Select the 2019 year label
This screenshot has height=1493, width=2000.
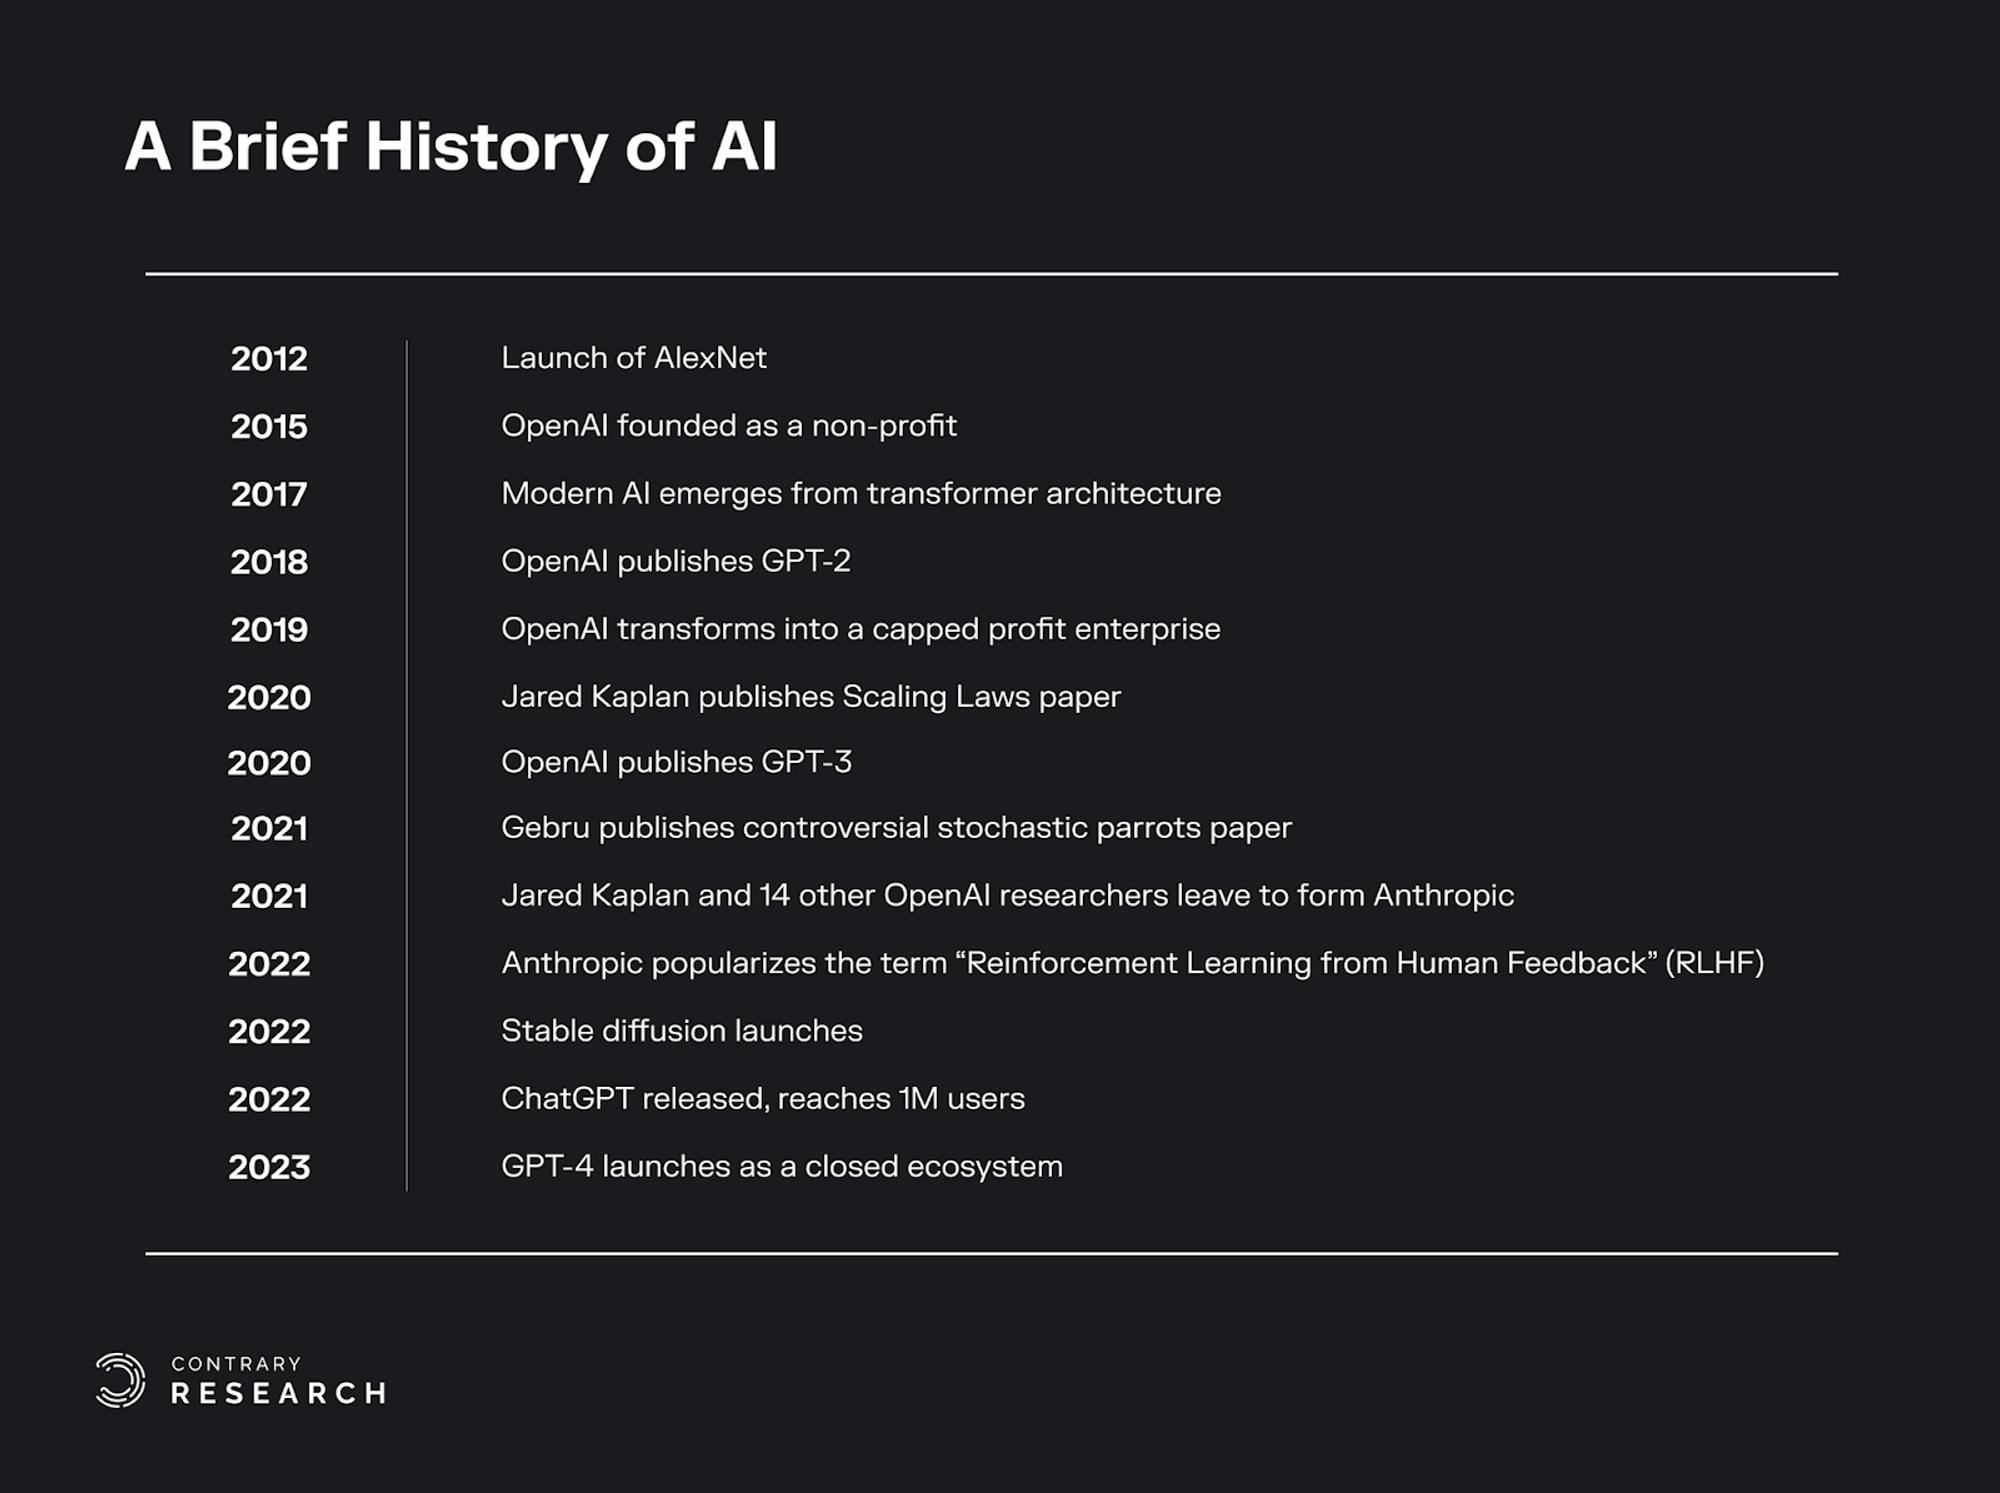(269, 630)
